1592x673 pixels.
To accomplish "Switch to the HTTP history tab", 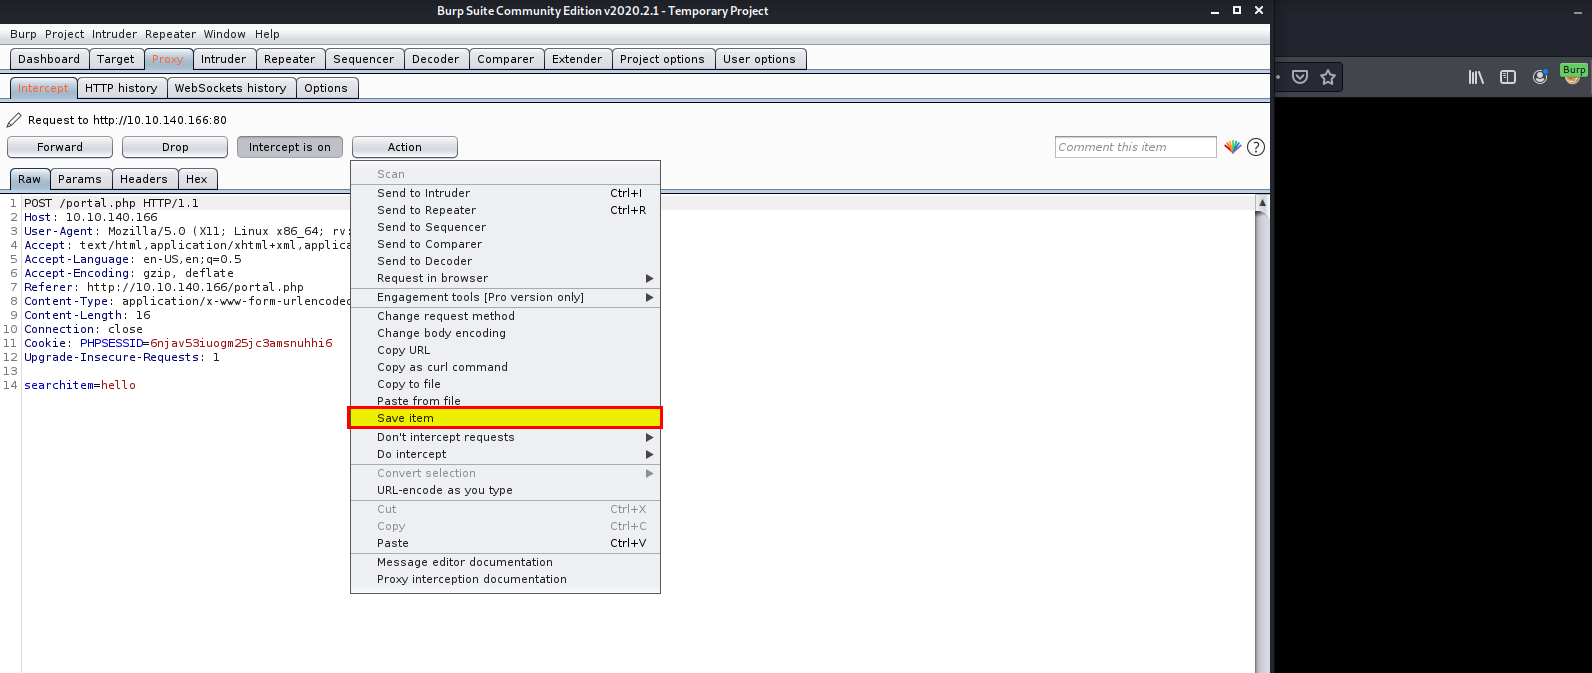I will (x=121, y=88).
